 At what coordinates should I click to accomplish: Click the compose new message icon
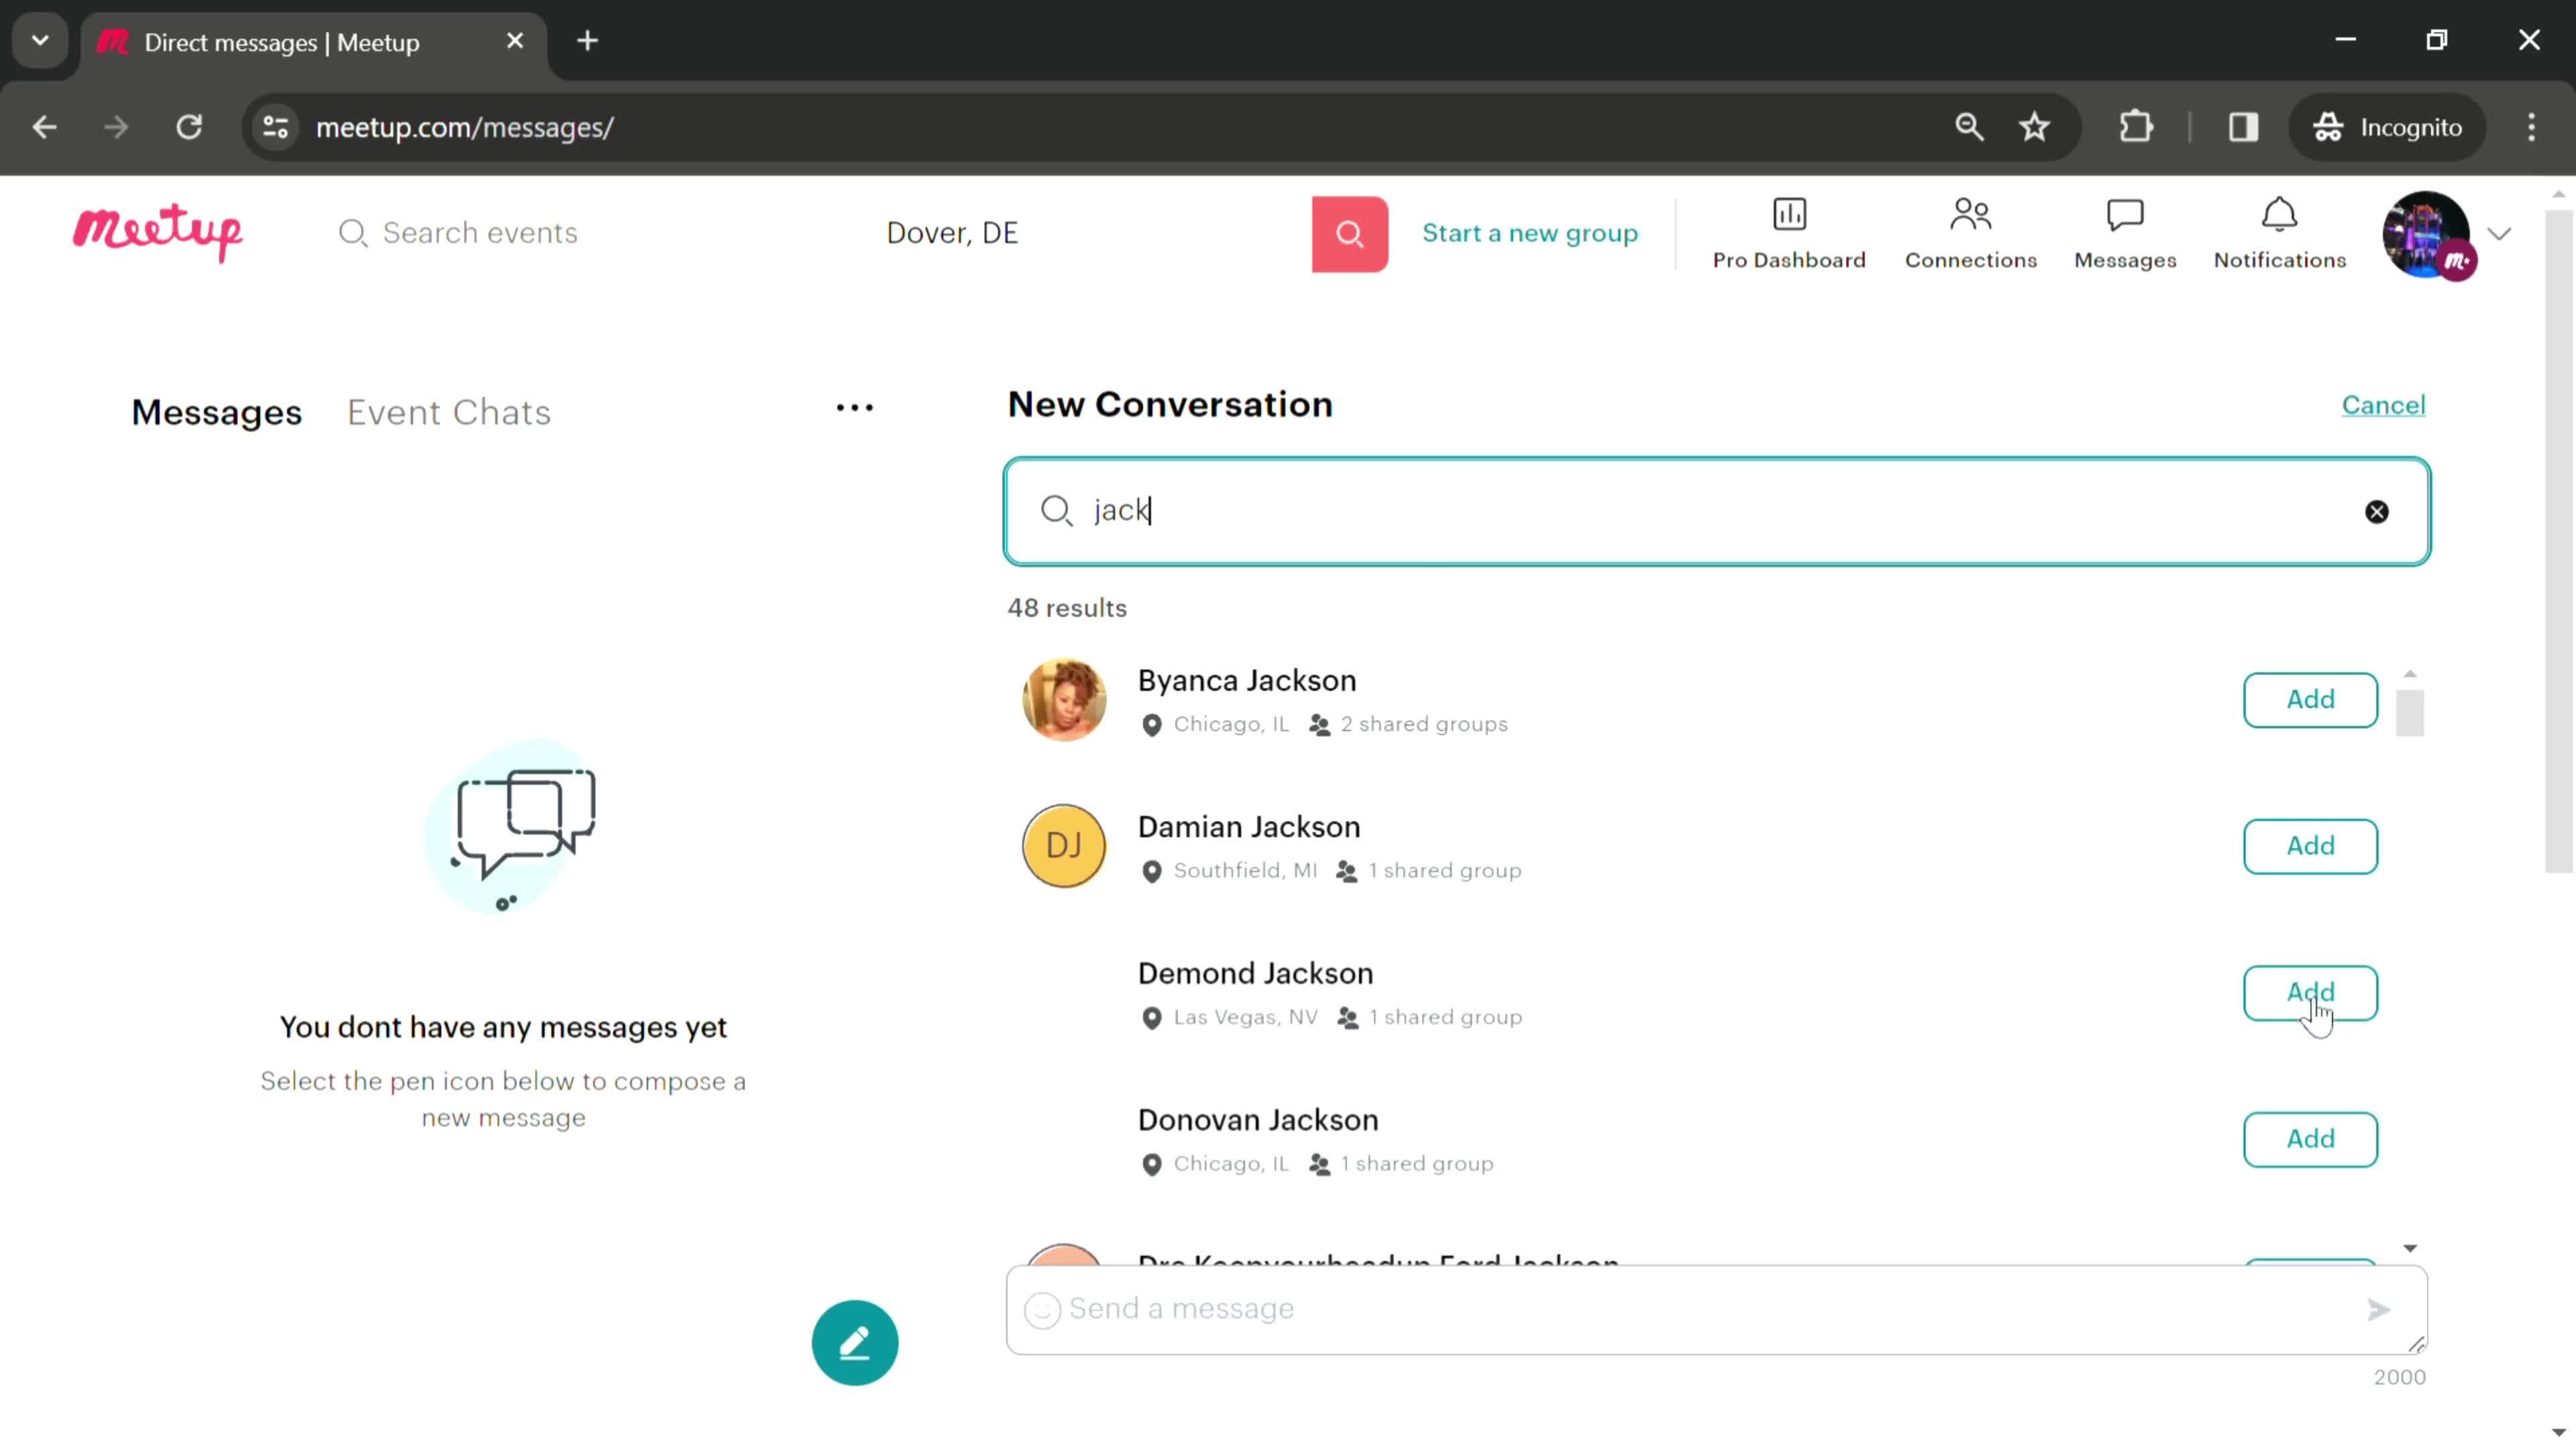(856, 1341)
